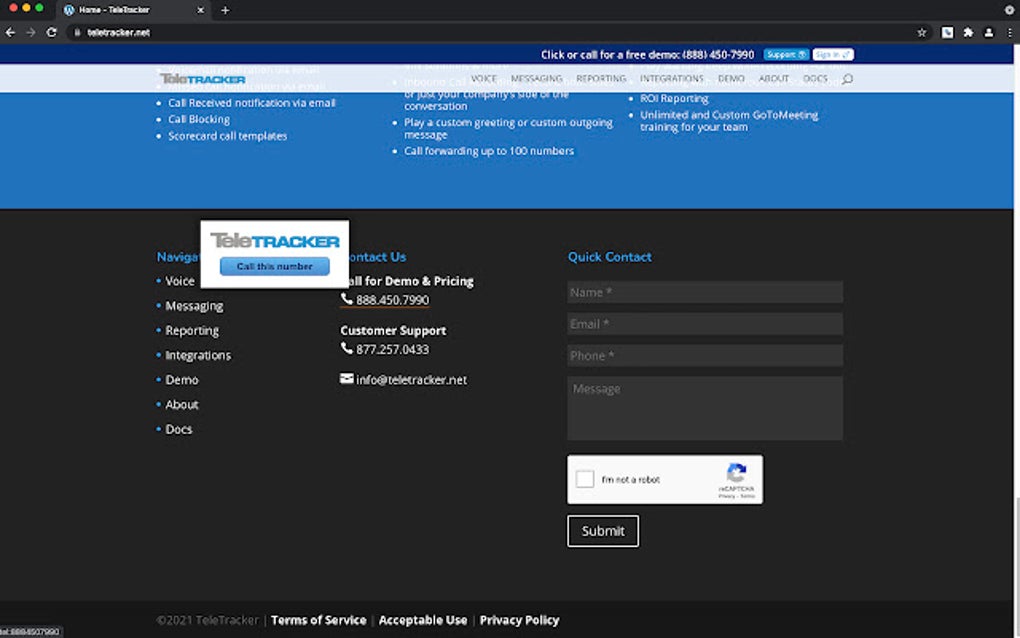Image resolution: width=1020 pixels, height=638 pixels.
Task: Click site lock icon in address bar
Action: pos(77,33)
